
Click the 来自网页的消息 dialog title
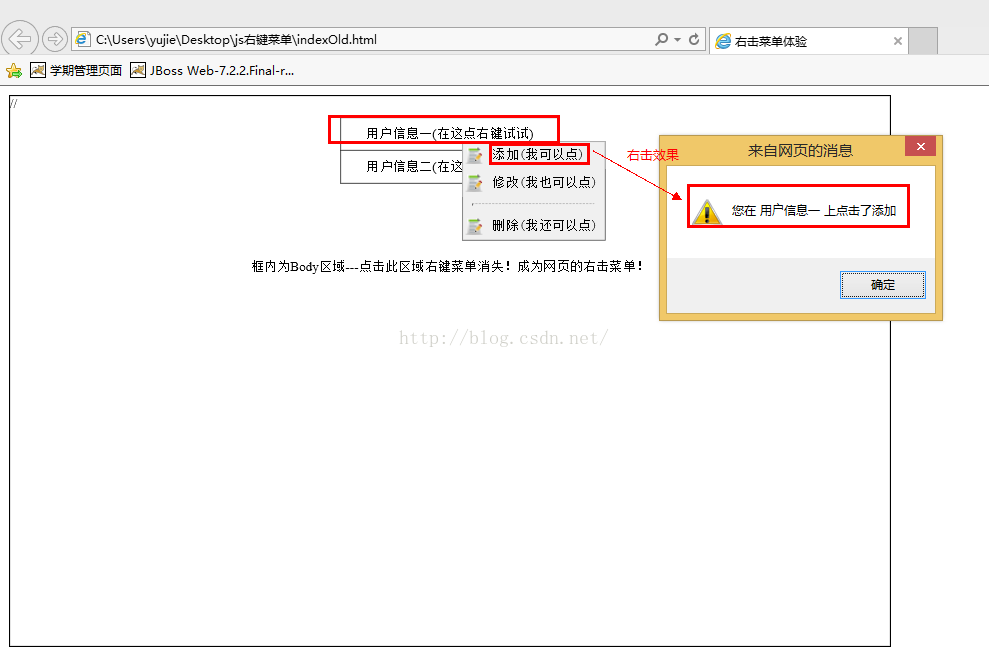[x=800, y=151]
